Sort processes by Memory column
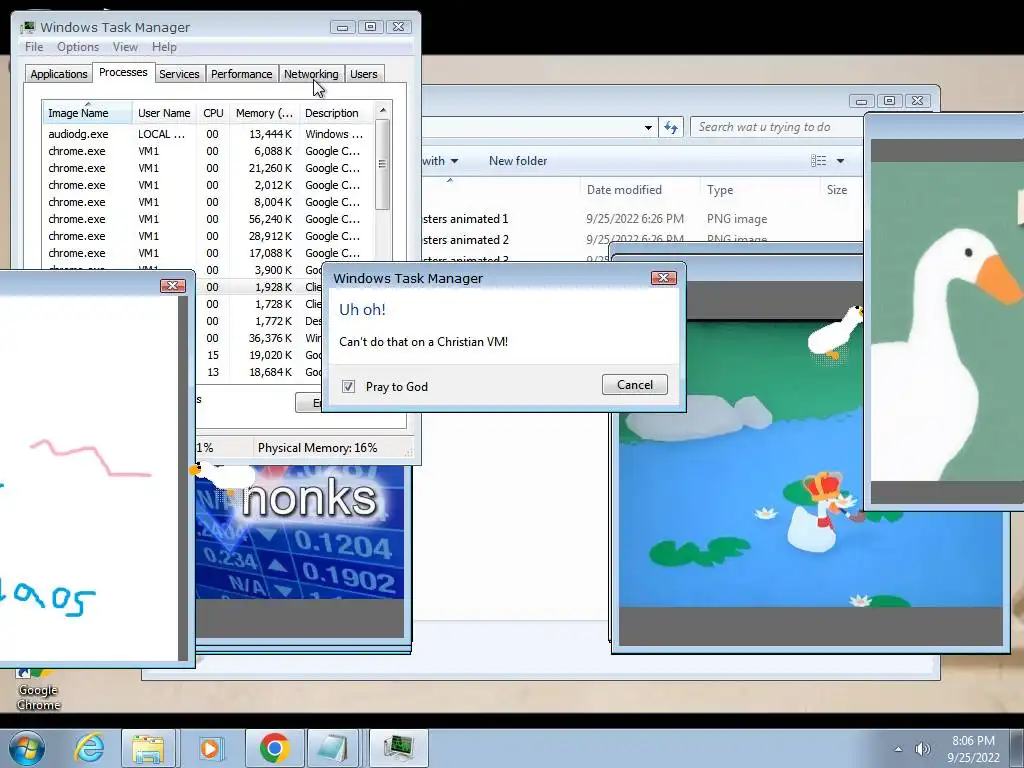 pos(264,113)
